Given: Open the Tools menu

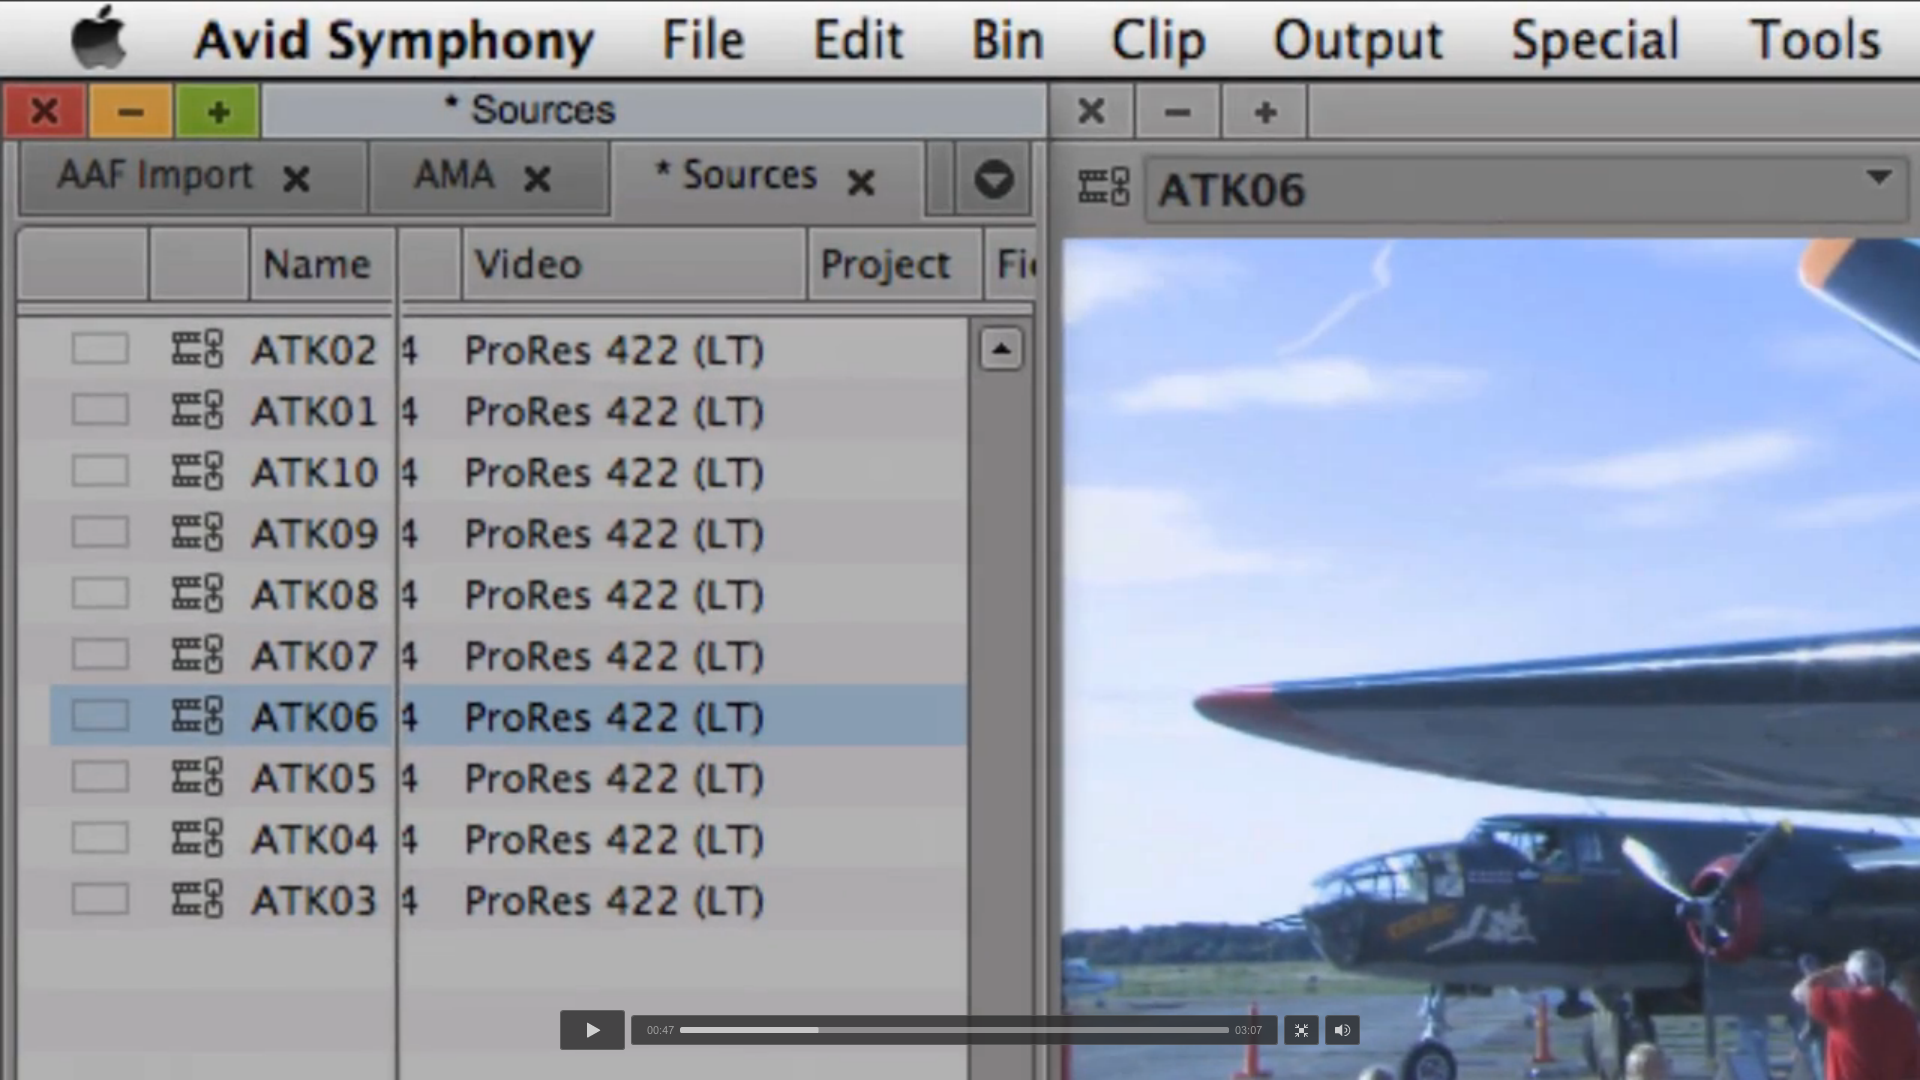Looking at the screenshot, I should 1815,40.
